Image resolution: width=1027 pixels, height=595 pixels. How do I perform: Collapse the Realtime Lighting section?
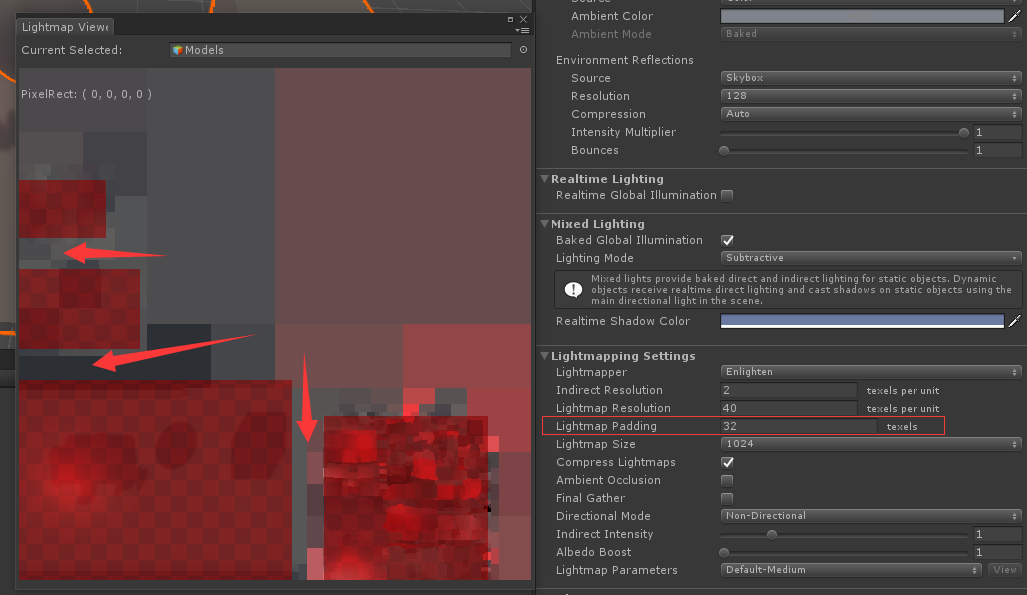544,179
